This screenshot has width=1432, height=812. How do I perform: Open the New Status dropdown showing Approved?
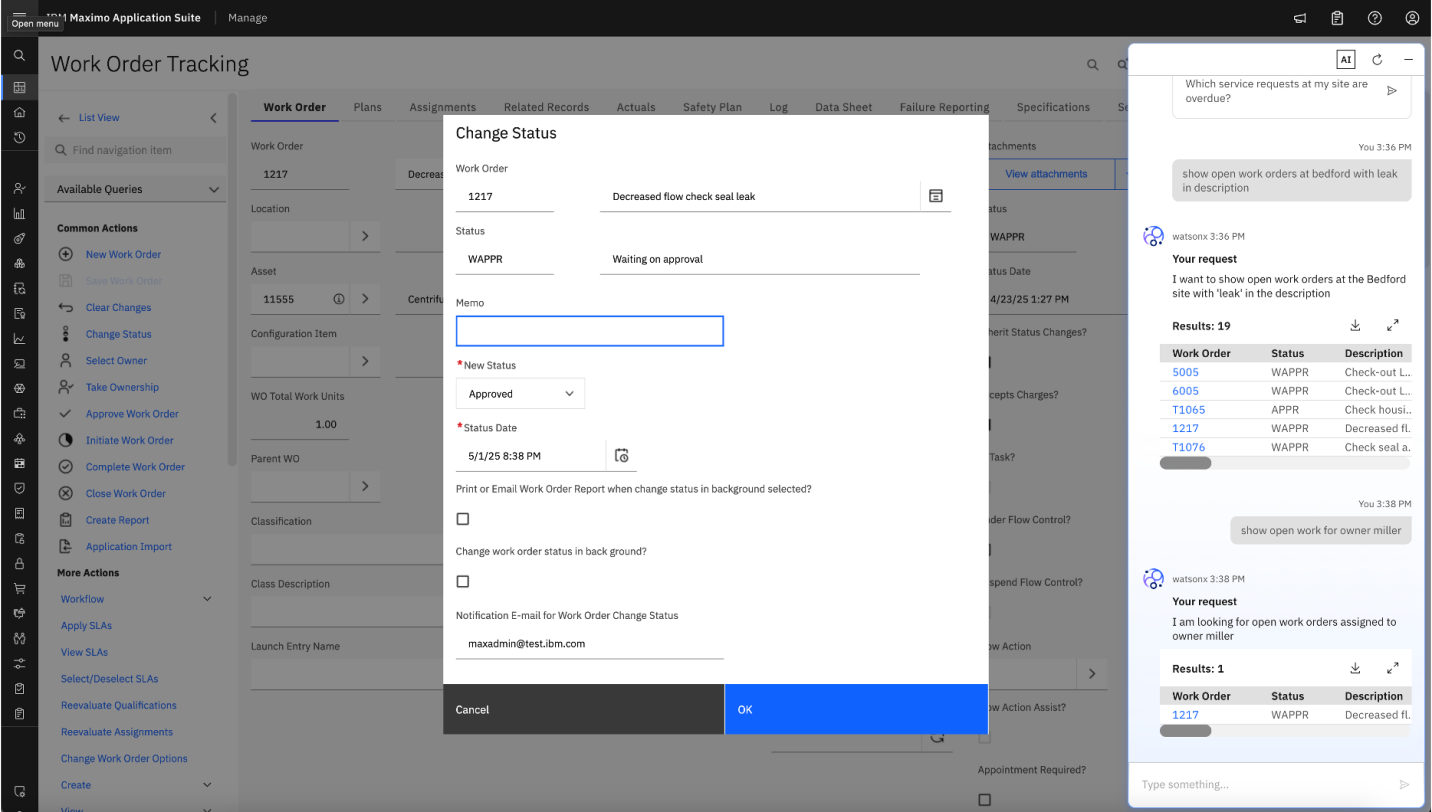pyautogui.click(x=520, y=394)
